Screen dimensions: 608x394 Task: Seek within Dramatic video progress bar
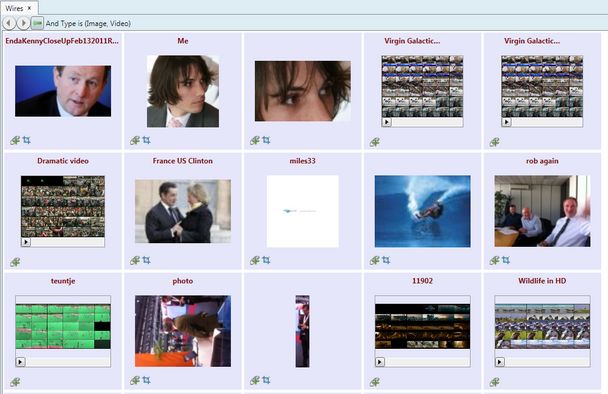(67, 242)
